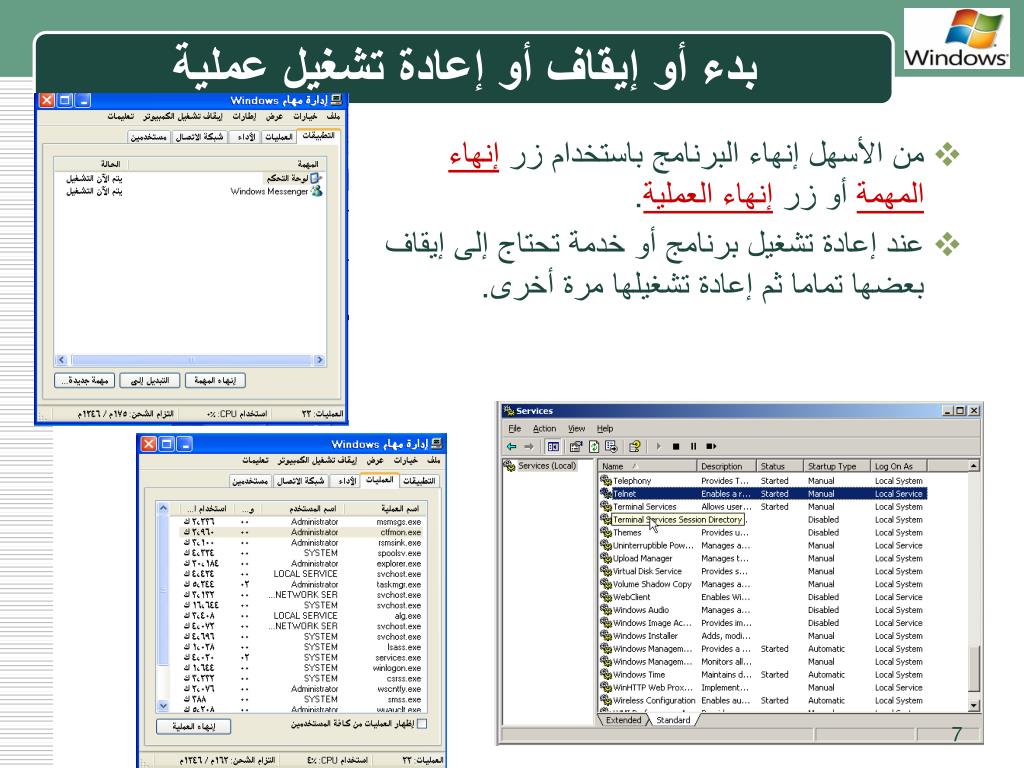Click إنهاء العملية end process button
Image resolution: width=1024 pixels, height=768 pixels.
(x=193, y=726)
